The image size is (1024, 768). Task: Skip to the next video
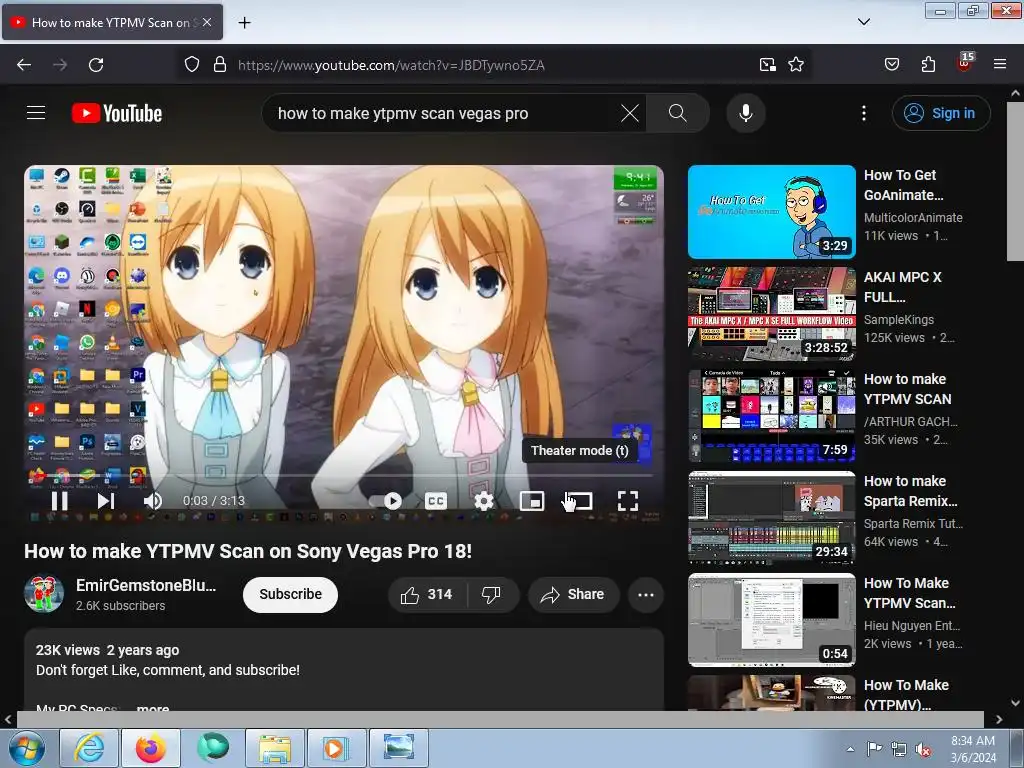106,501
